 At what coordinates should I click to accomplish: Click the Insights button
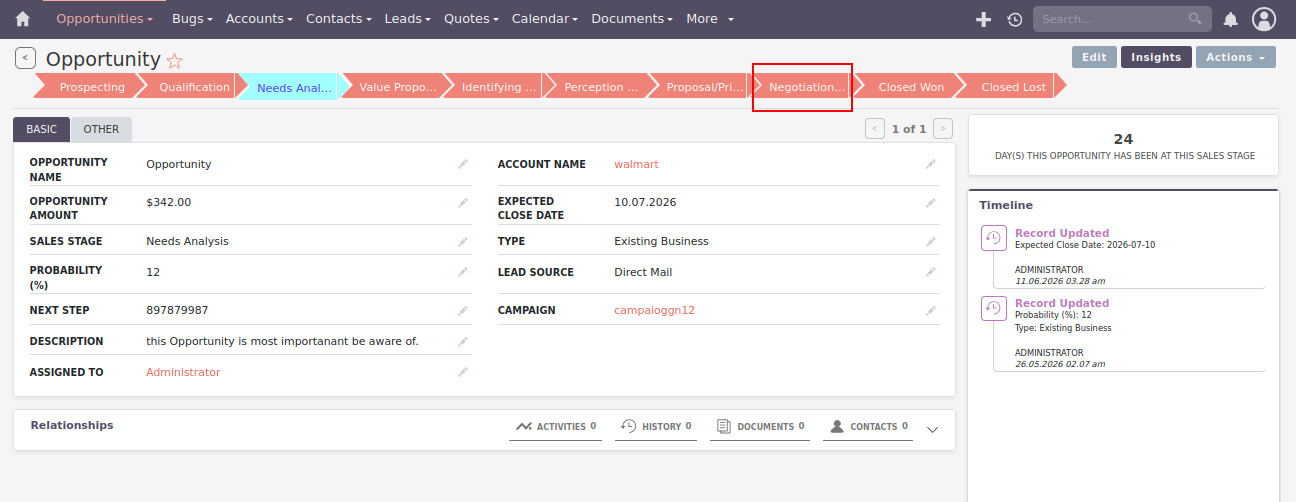click(1156, 57)
